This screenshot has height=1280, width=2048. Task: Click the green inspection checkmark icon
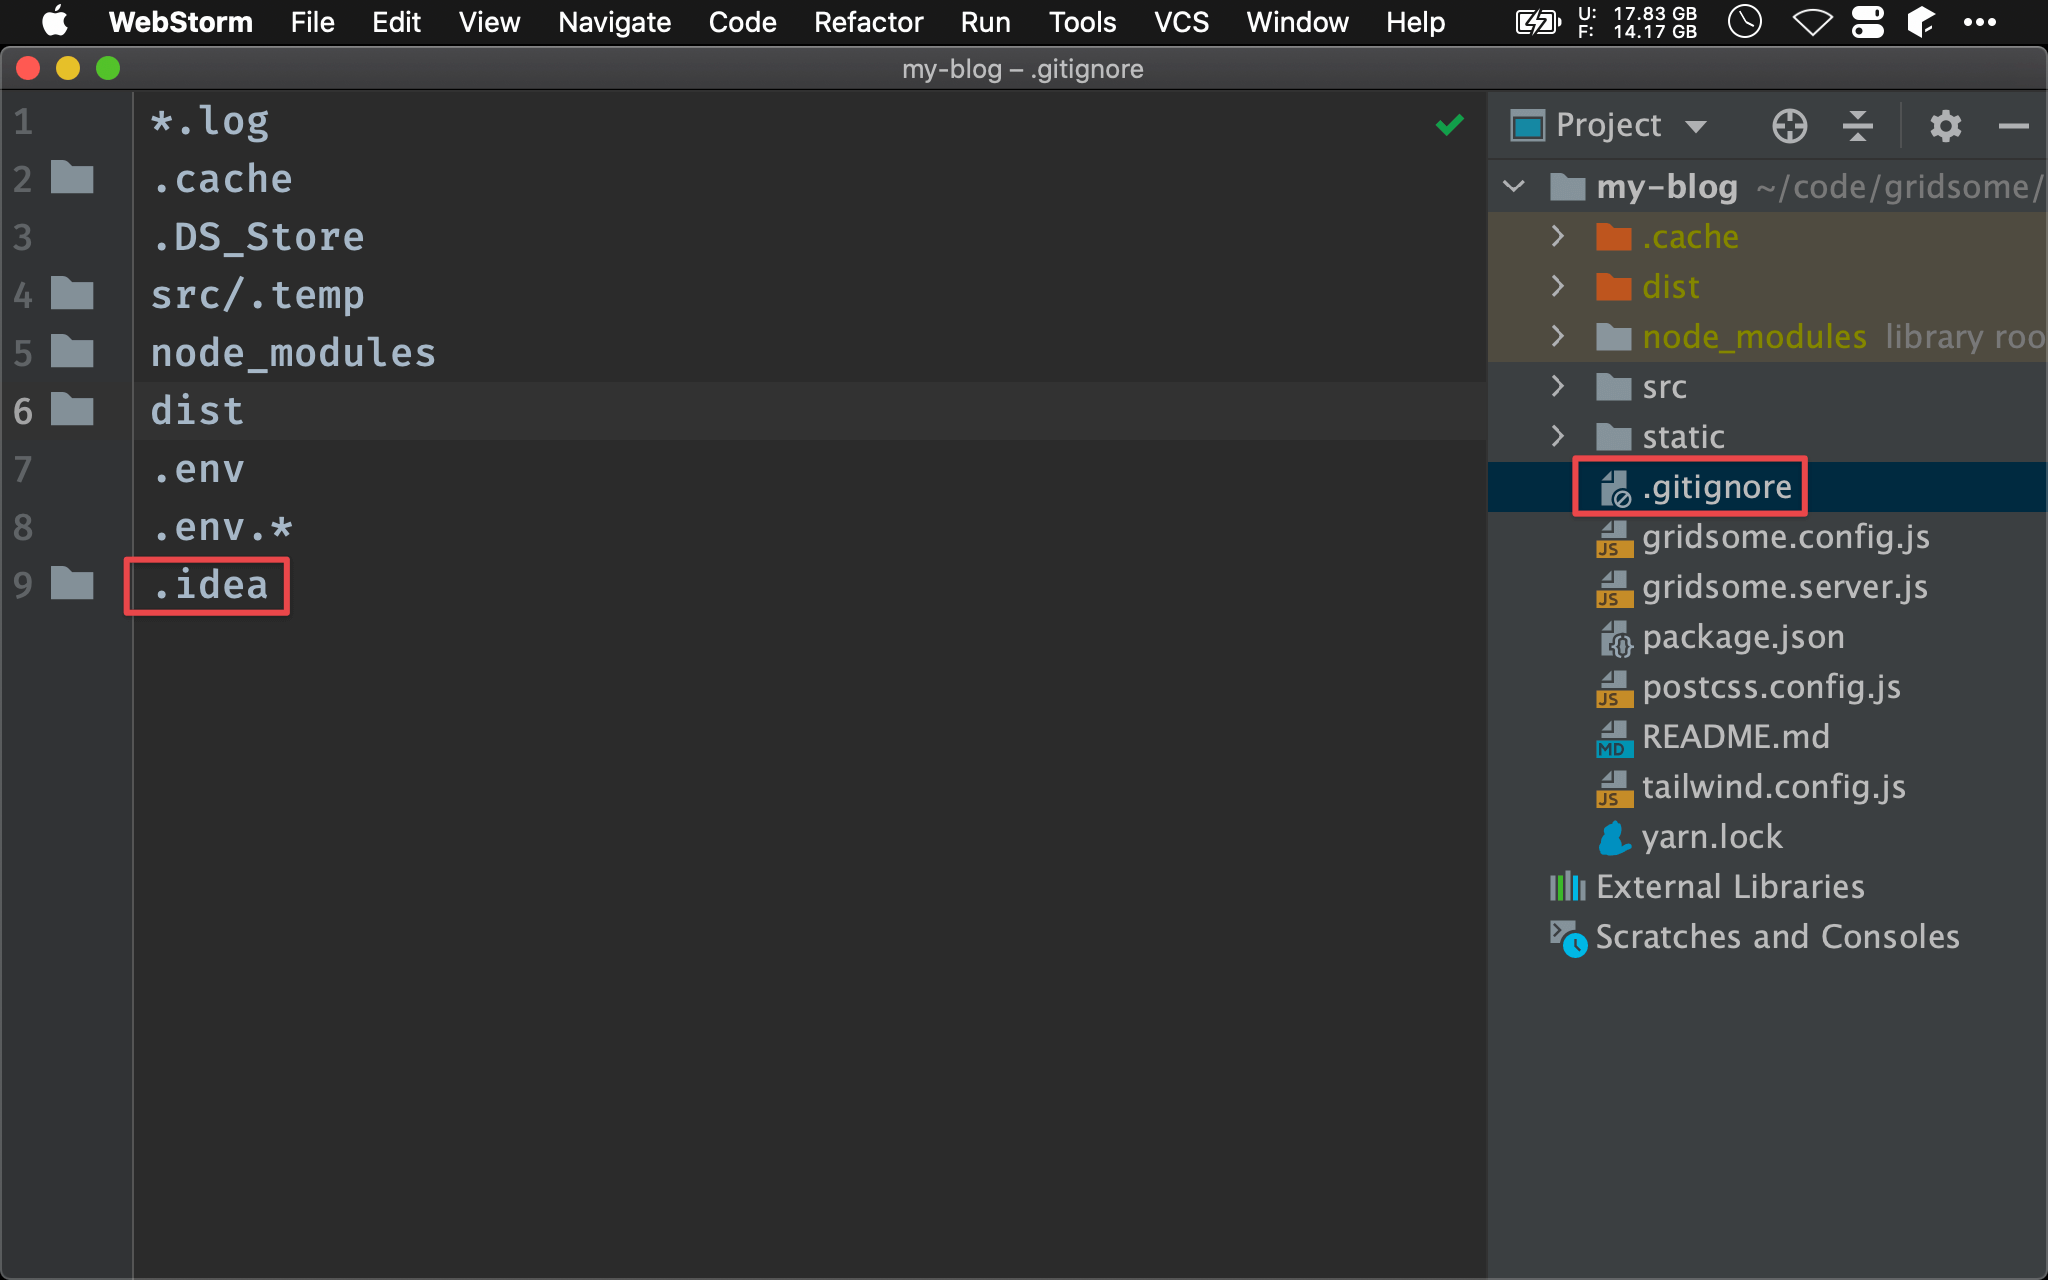click(x=1449, y=125)
